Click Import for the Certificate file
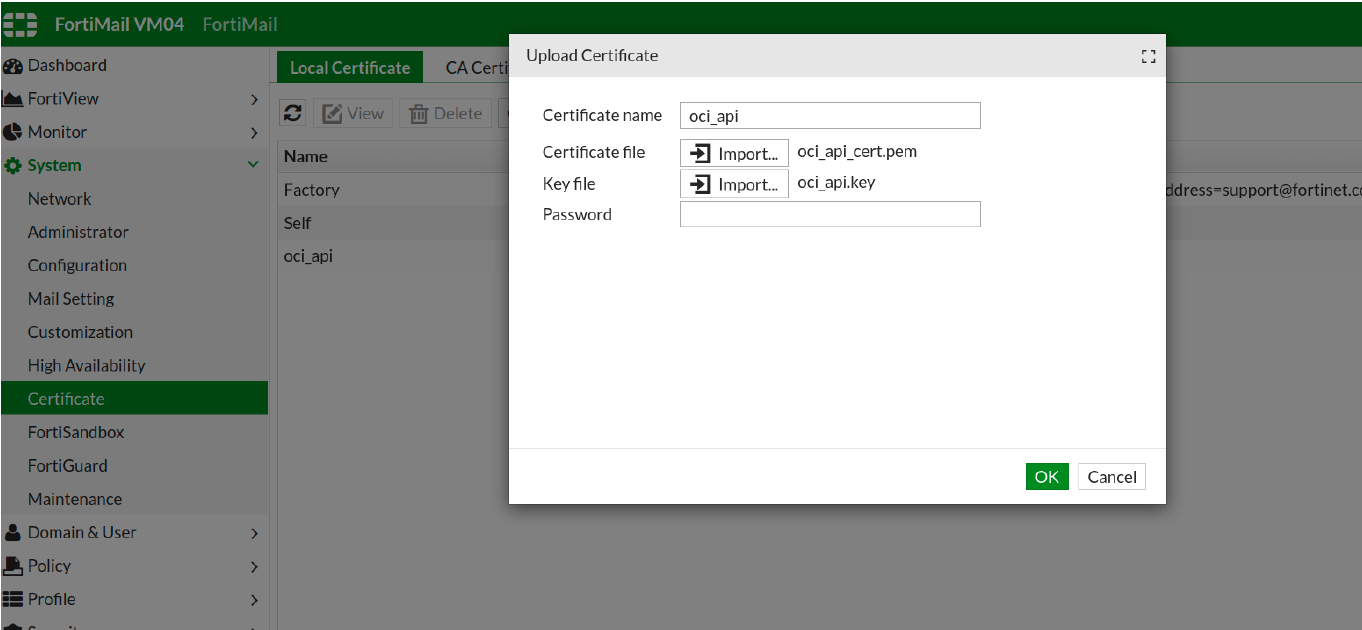1362x630 pixels. (x=734, y=153)
